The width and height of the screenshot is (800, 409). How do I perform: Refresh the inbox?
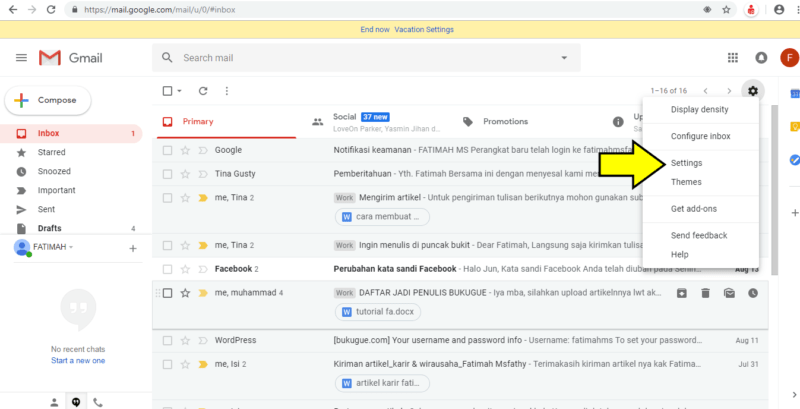(x=203, y=91)
